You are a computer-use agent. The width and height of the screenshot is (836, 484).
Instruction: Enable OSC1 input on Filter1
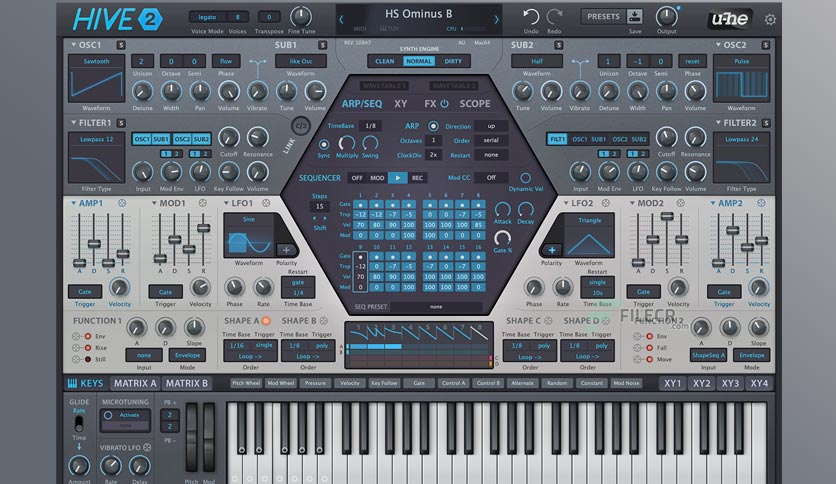pos(142,139)
